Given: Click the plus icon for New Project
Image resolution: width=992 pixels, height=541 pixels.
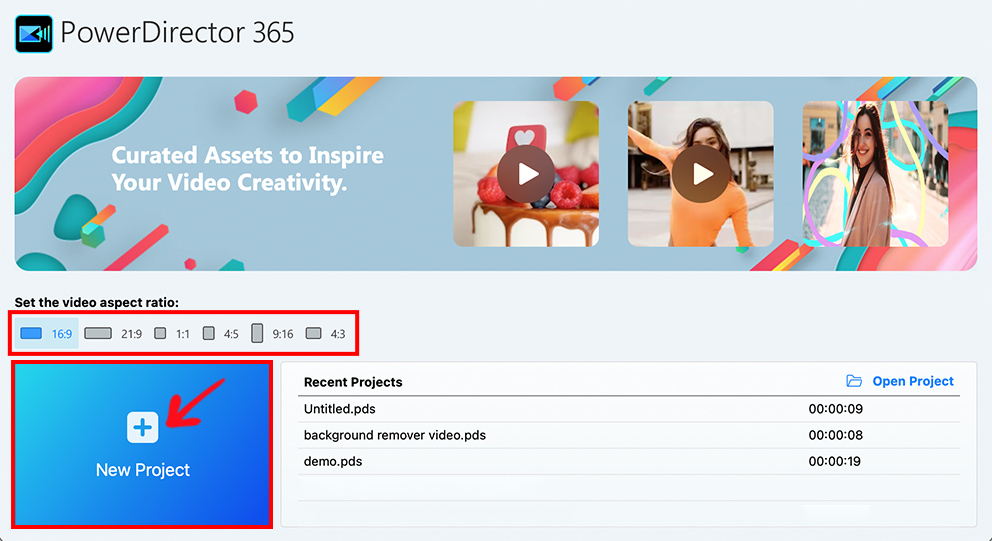Looking at the screenshot, I should click(x=142, y=428).
